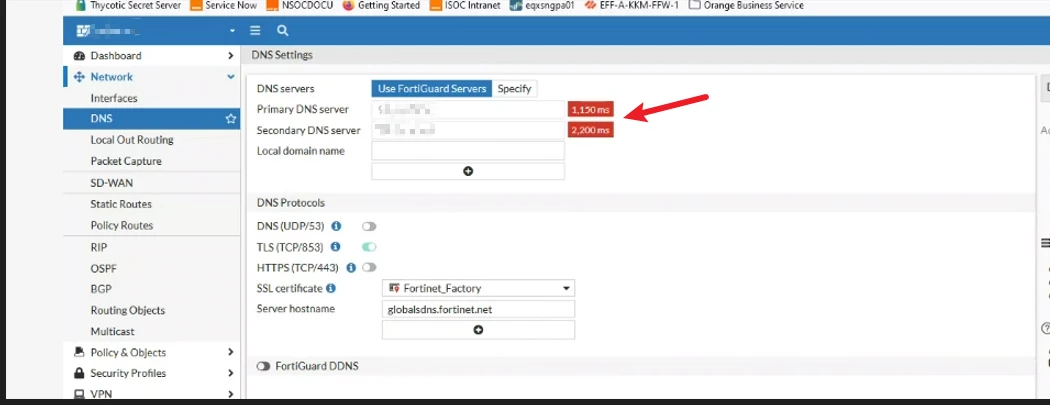
Task: Collapse the Network menu chevron
Action: coord(230,77)
